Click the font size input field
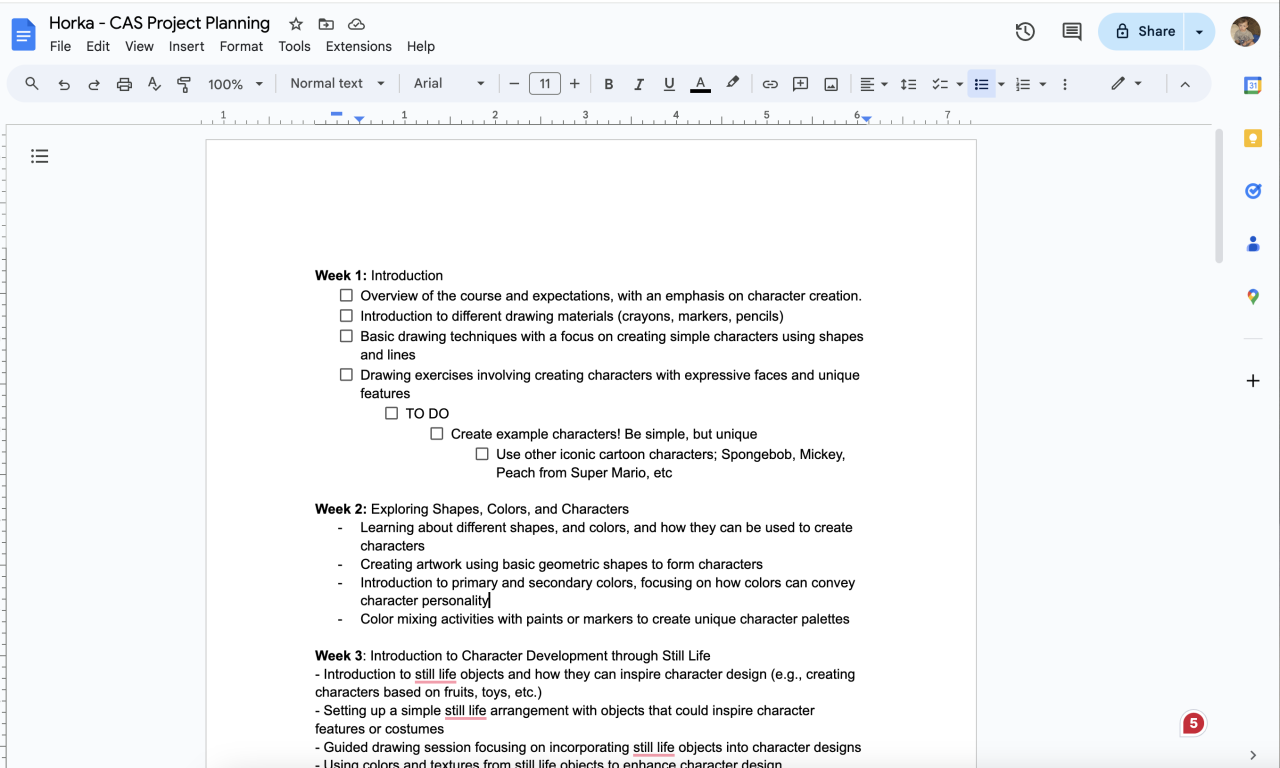The width and height of the screenshot is (1280, 768). point(544,84)
